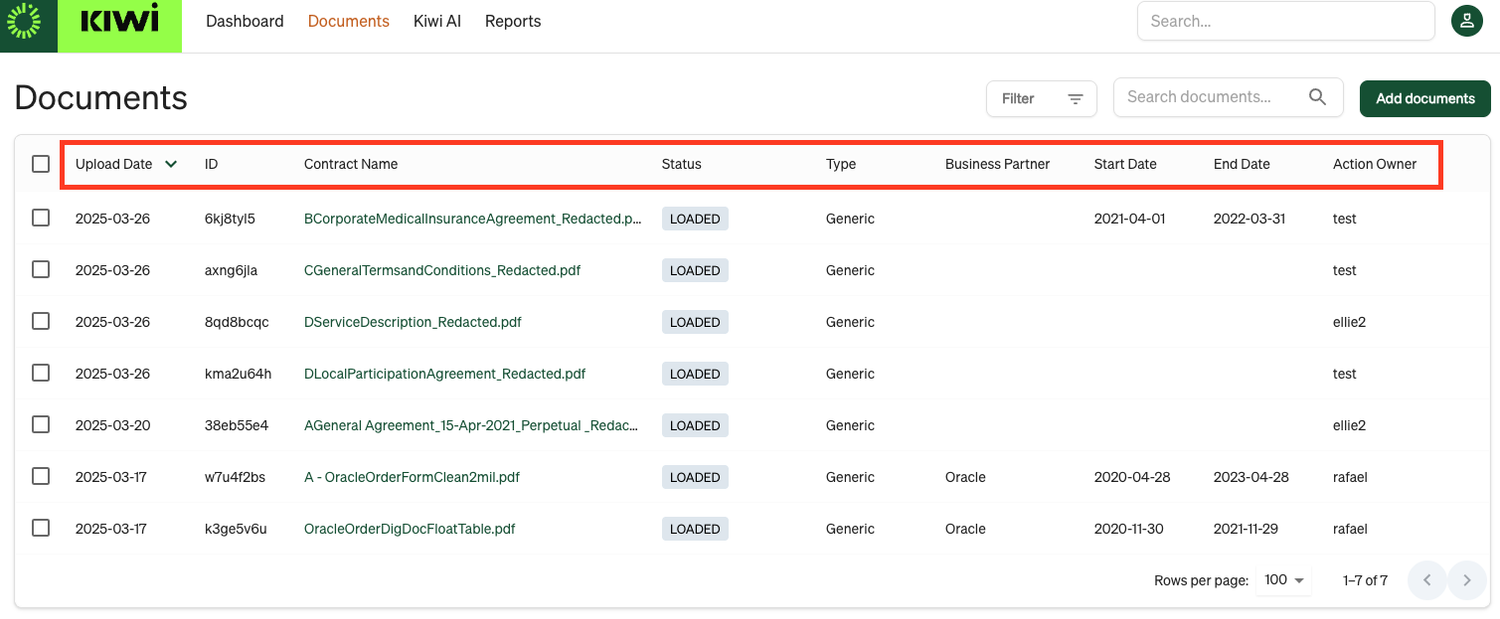Click the KIWI brand logo
The image size is (1500, 619).
119,21
